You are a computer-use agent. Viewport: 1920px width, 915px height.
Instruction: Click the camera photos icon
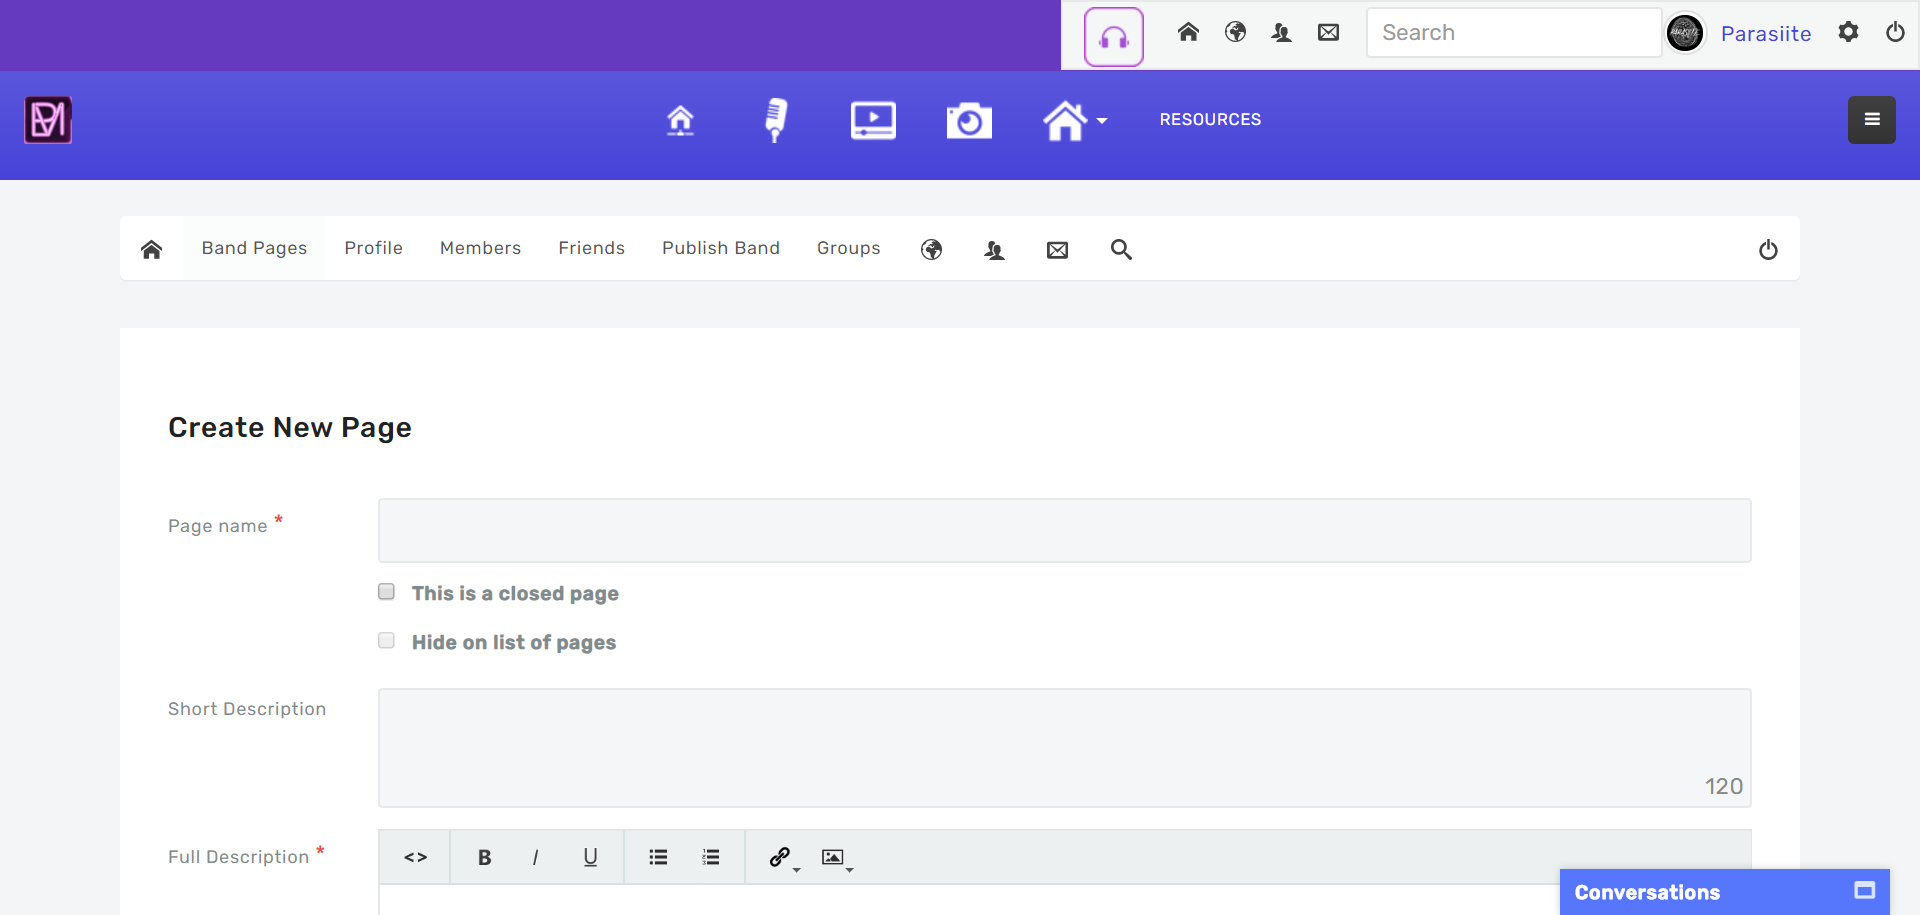968,121
